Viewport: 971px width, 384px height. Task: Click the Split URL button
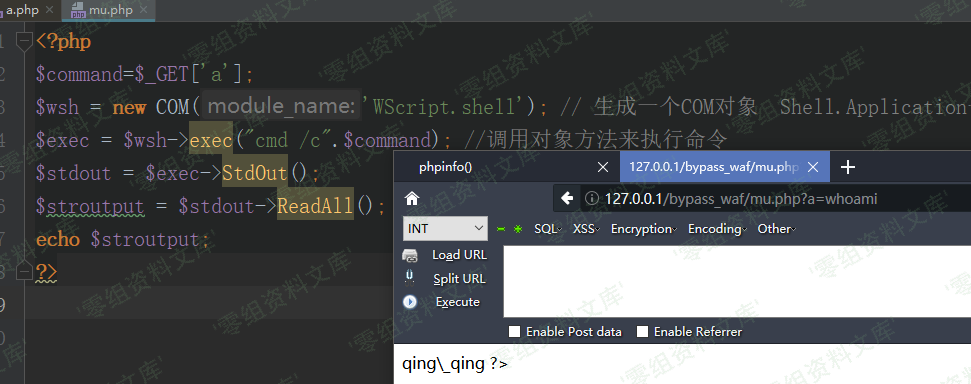coord(459,279)
